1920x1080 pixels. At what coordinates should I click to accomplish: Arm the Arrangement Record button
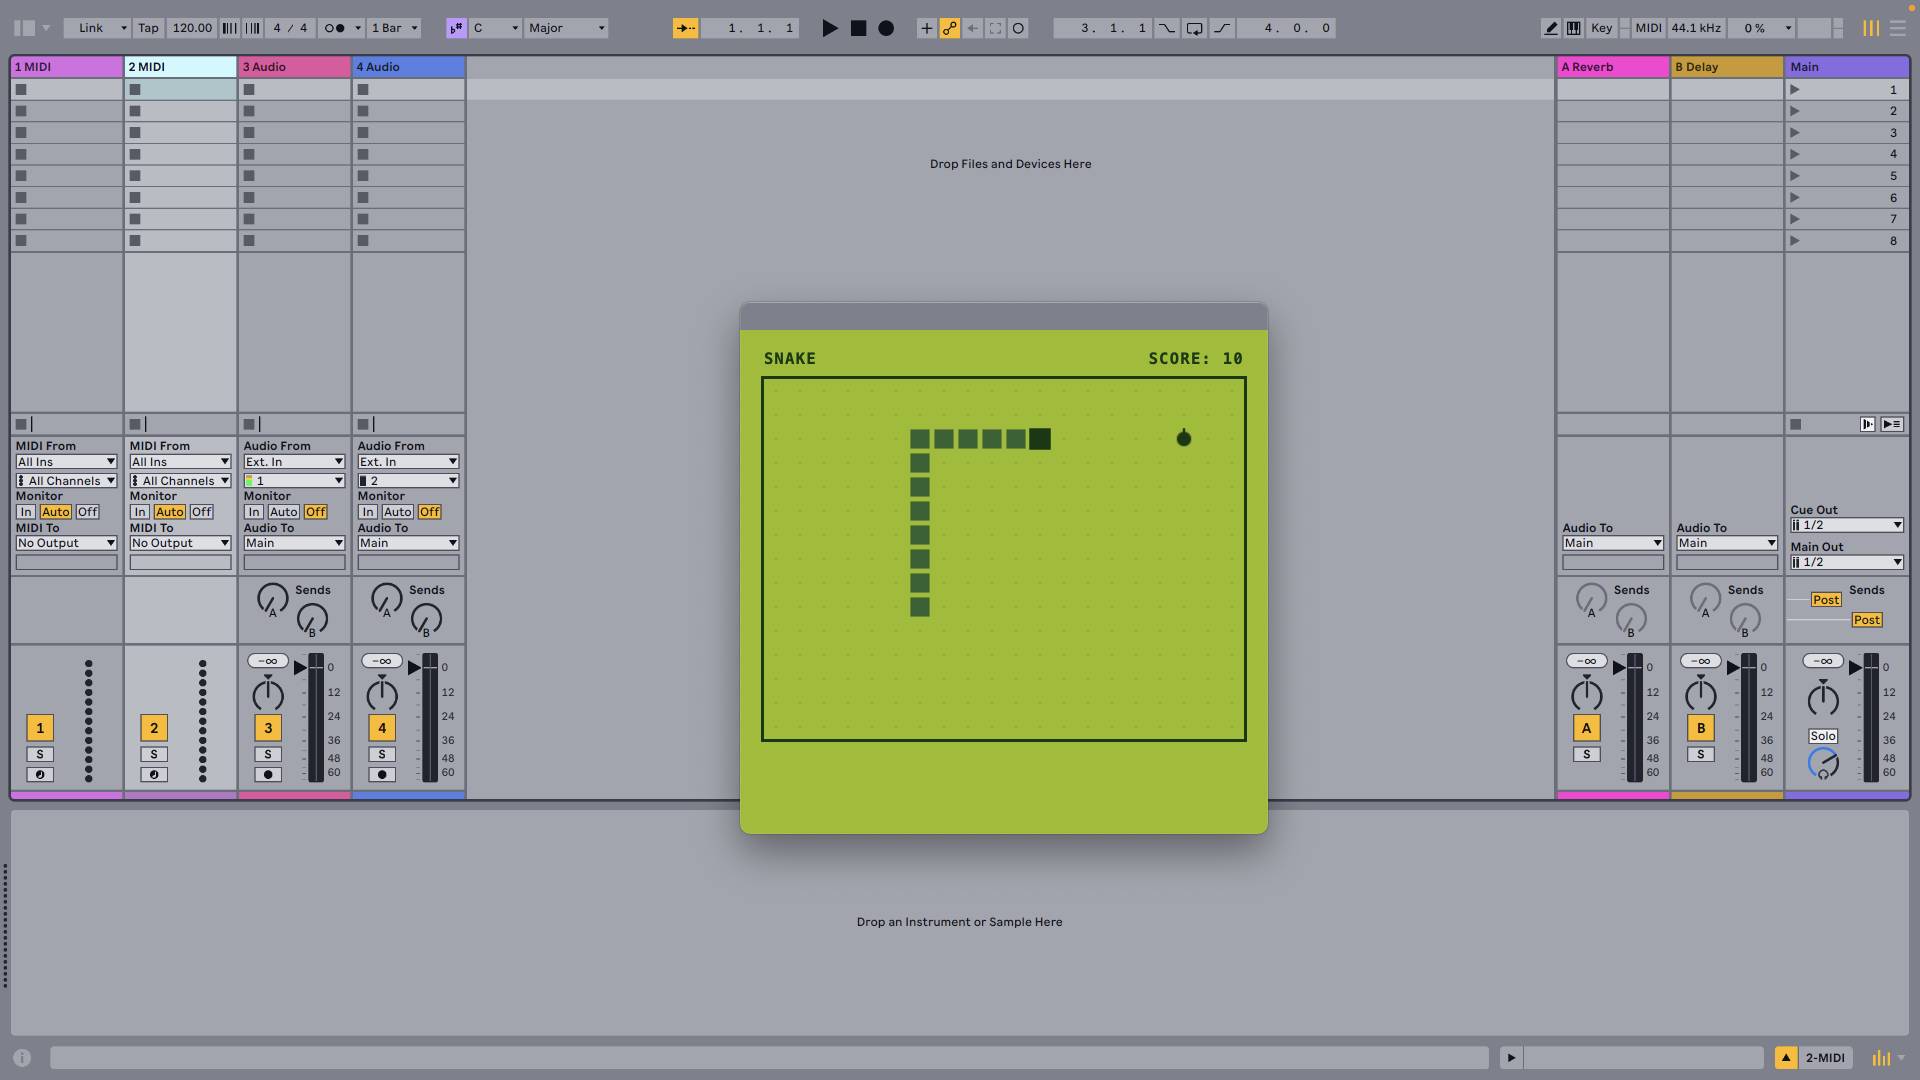coord(886,28)
